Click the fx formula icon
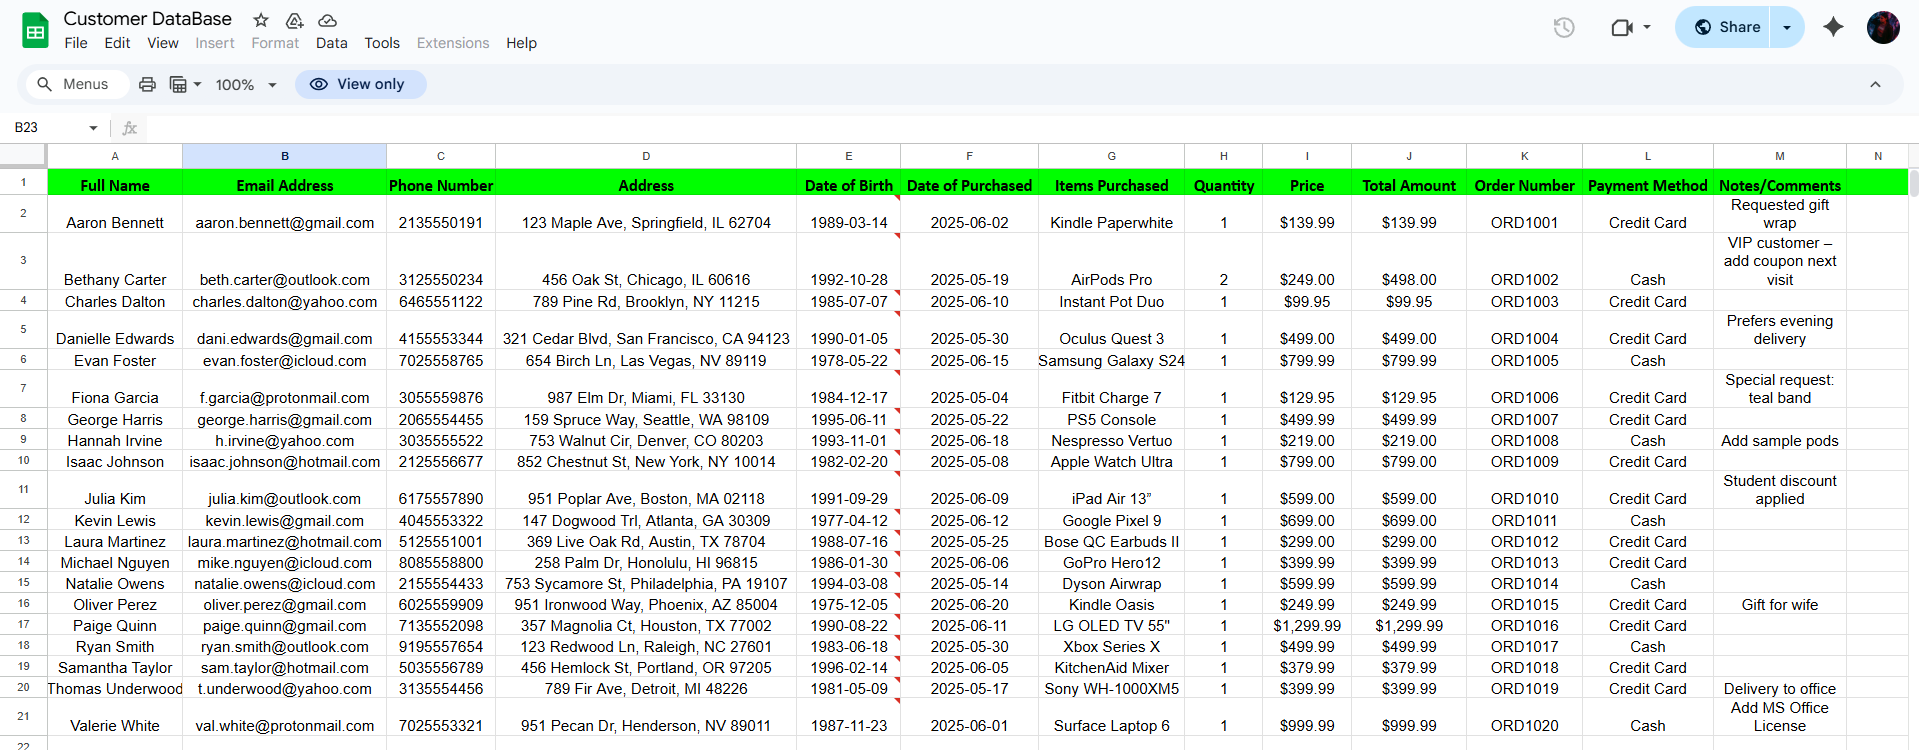Screen dimensions: 1919x750 129,128
